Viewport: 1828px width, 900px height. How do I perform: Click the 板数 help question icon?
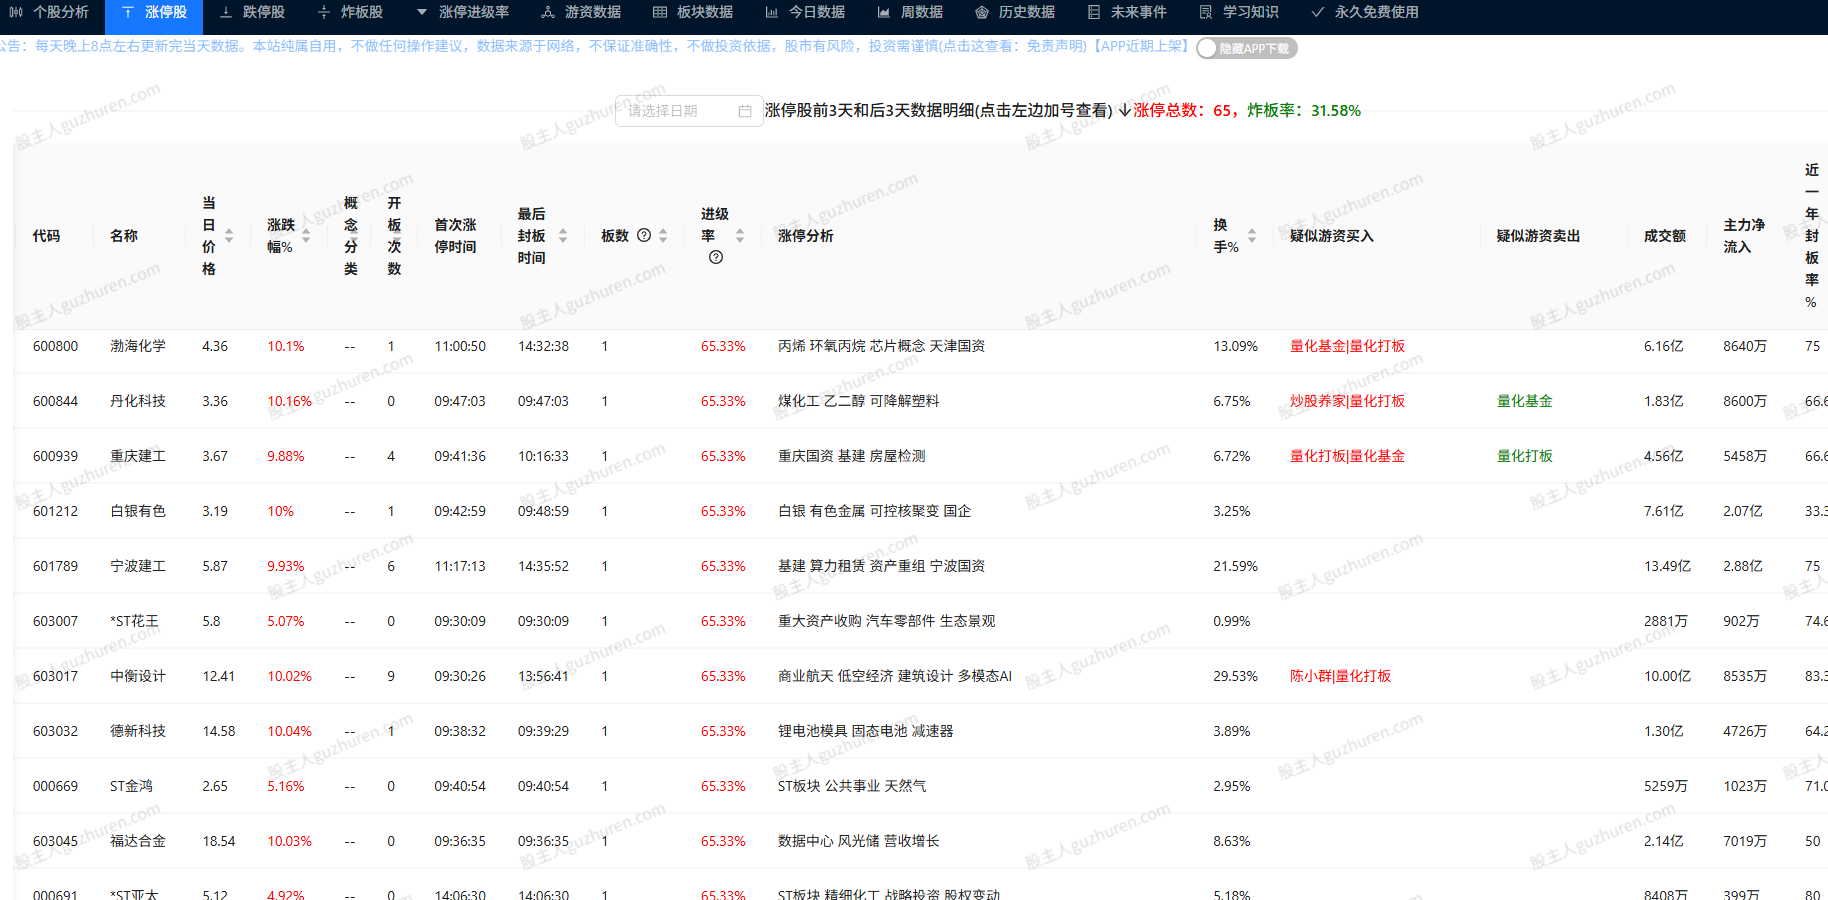[644, 235]
